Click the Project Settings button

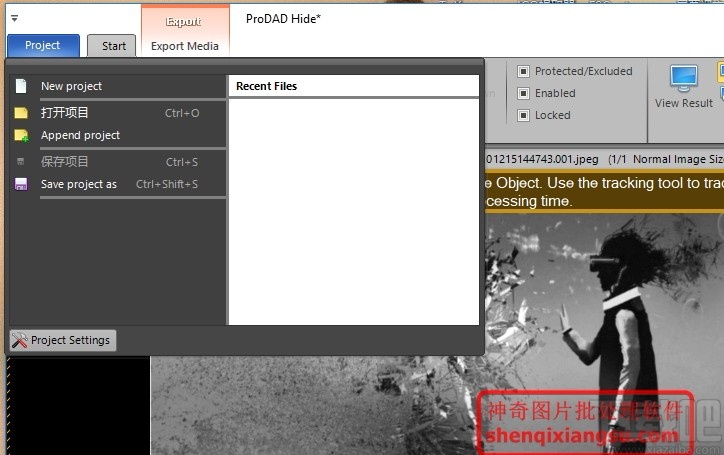tap(63, 340)
